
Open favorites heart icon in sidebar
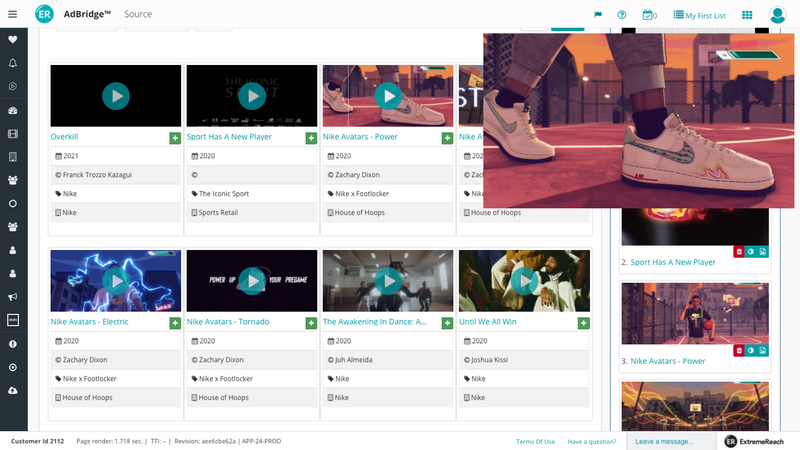coord(13,39)
